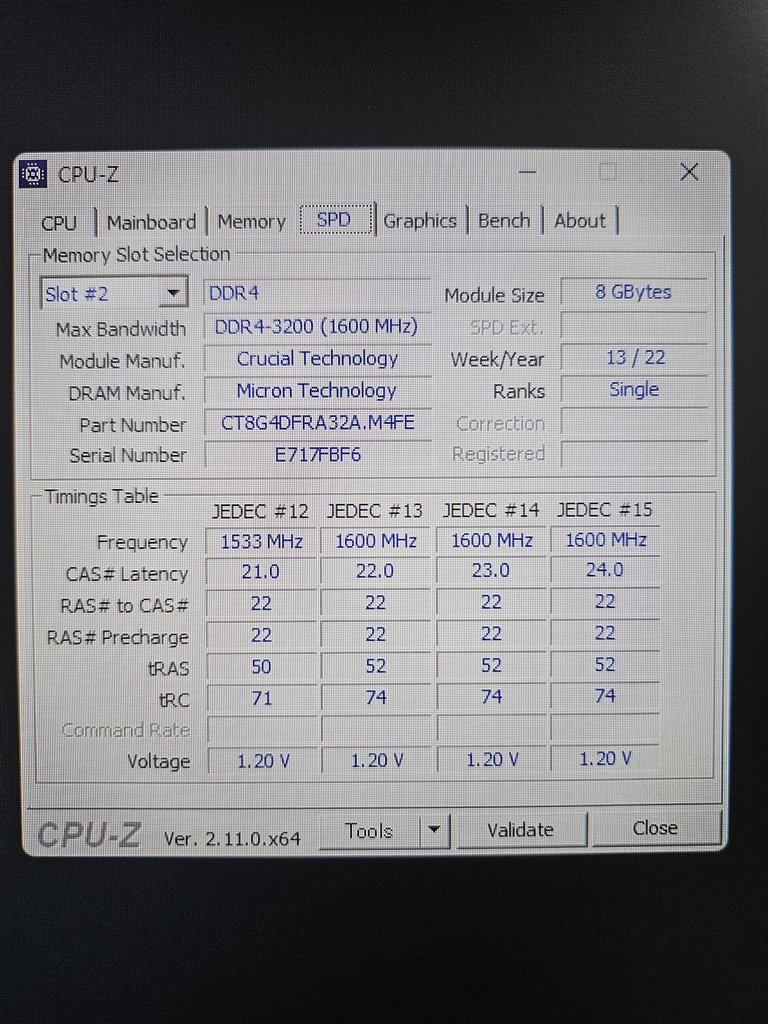Expand the Tools dropdown arrow
This screenshot has height=1024, width=768.
pos(434,831)
